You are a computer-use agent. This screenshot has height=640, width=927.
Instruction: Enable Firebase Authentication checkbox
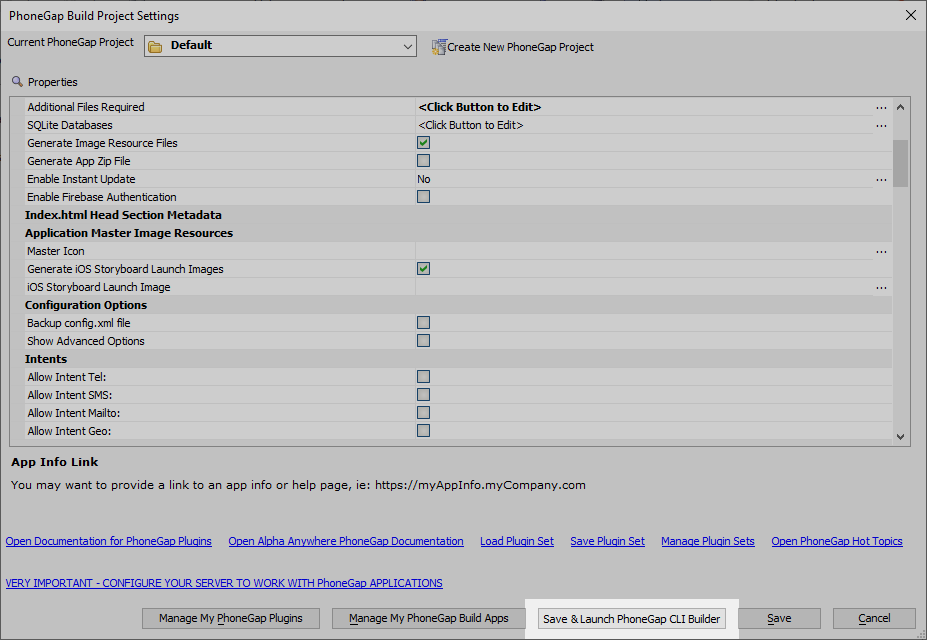tap(423, 196)
